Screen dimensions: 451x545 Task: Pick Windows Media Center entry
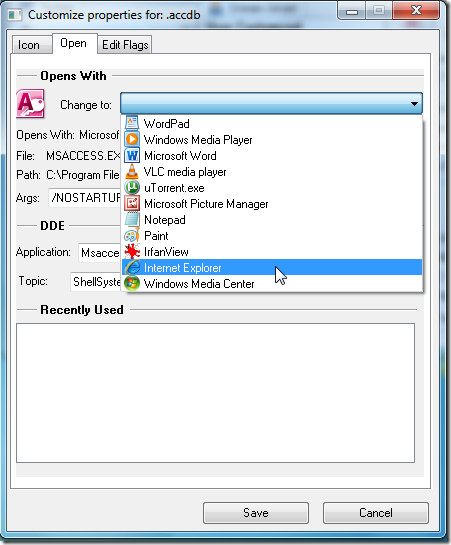click(272, 283)
